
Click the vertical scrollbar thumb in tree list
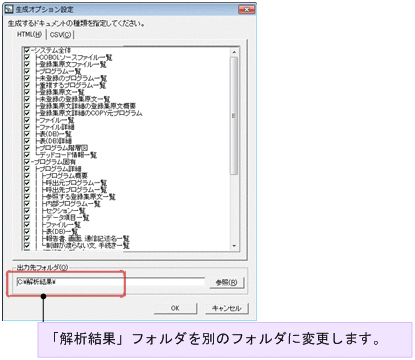pos(234,116)
